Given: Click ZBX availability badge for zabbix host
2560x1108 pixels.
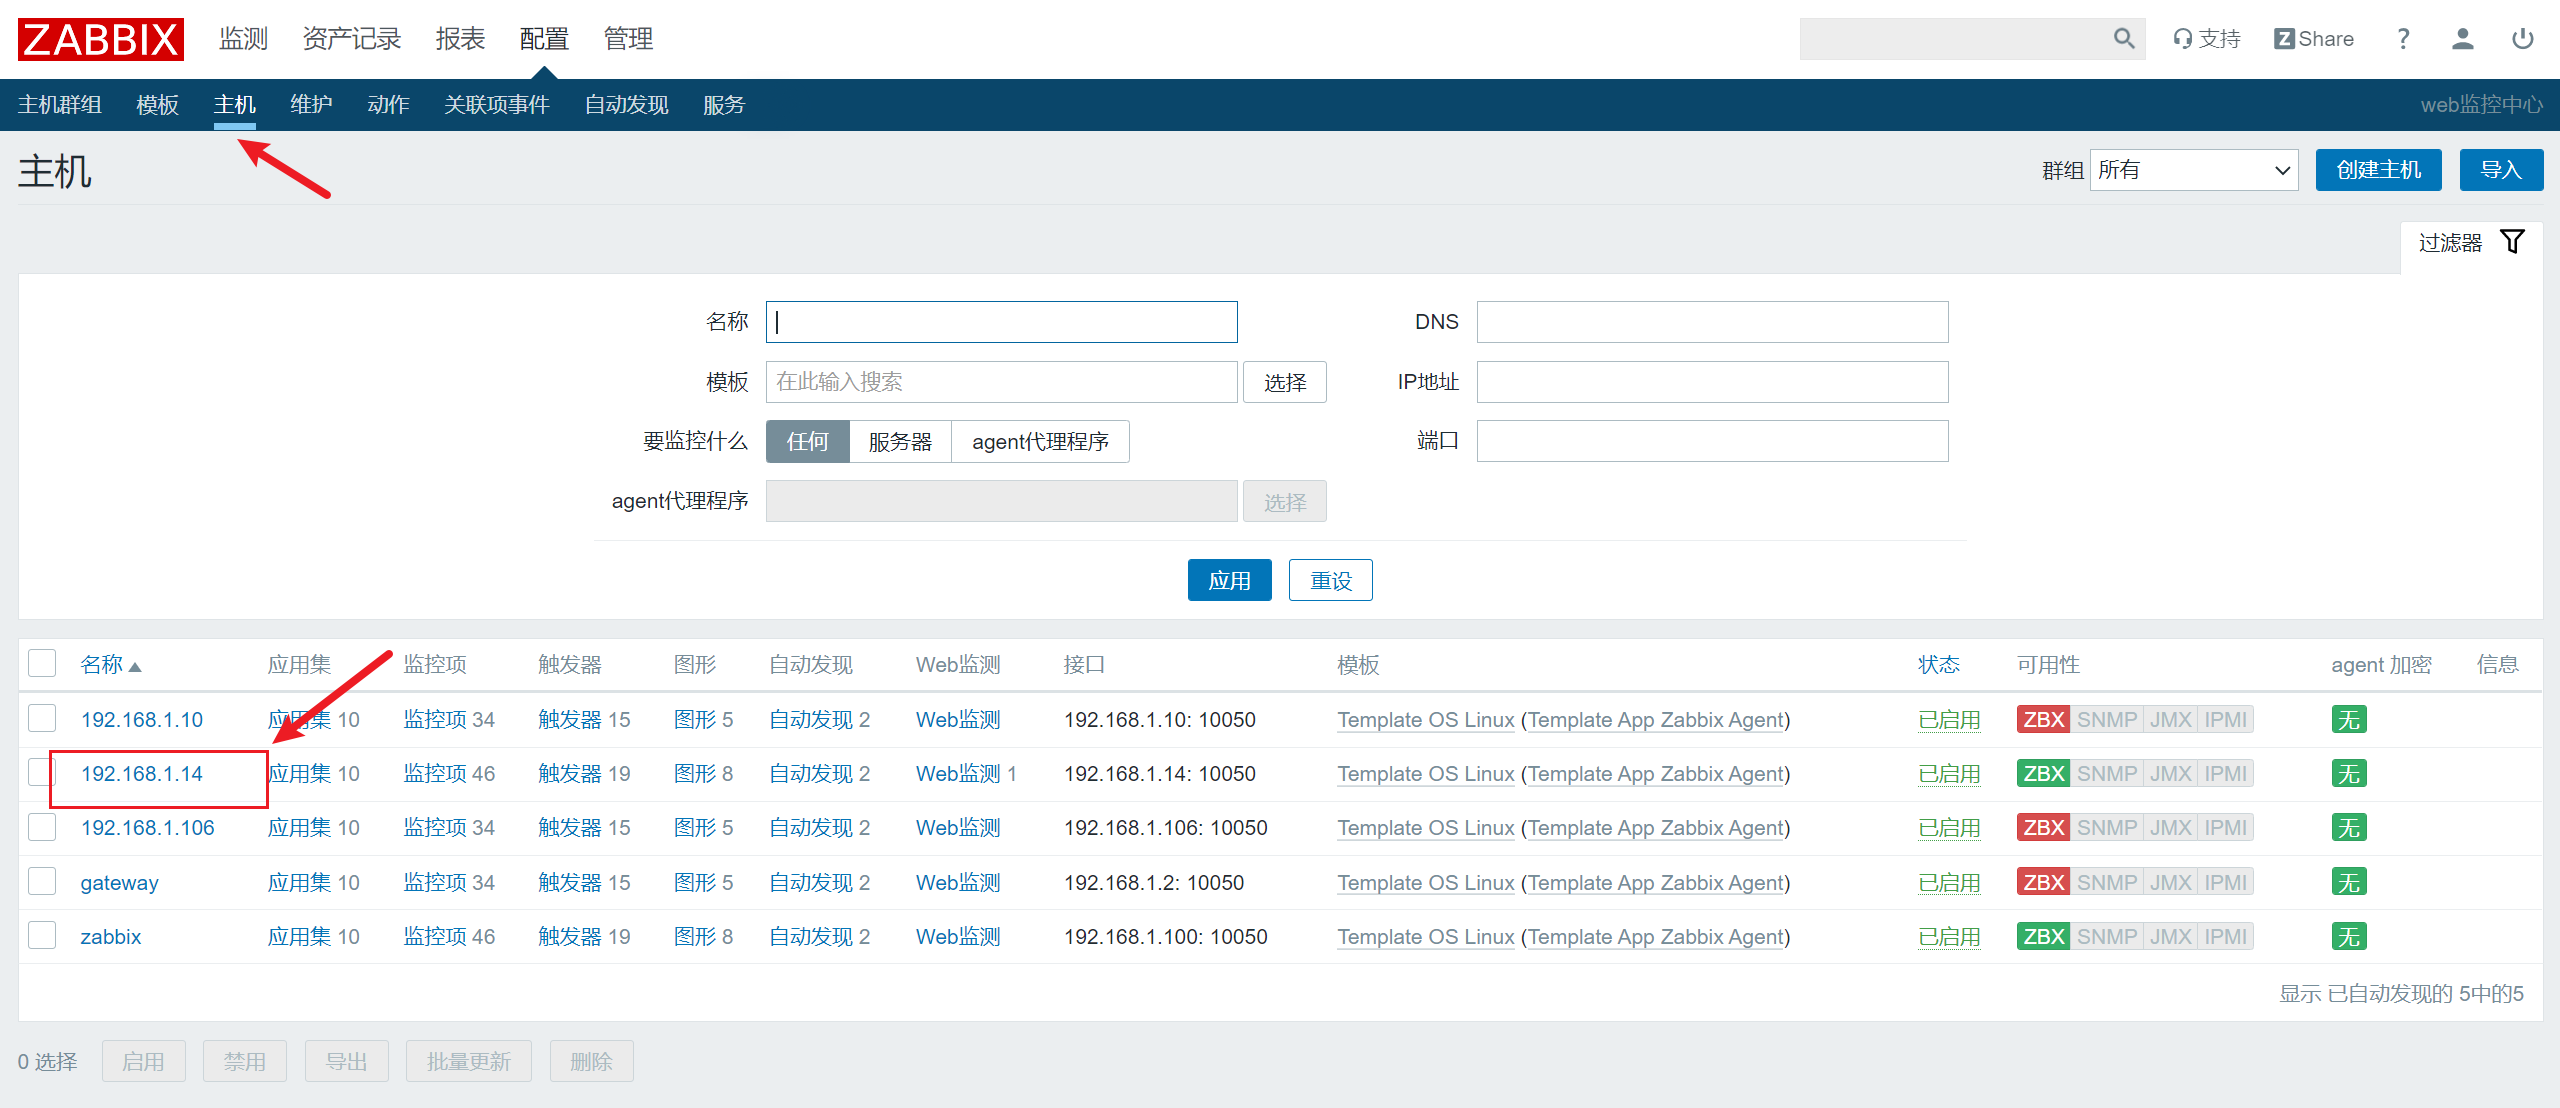Looking at the screenshot, I should point(2043,937).
